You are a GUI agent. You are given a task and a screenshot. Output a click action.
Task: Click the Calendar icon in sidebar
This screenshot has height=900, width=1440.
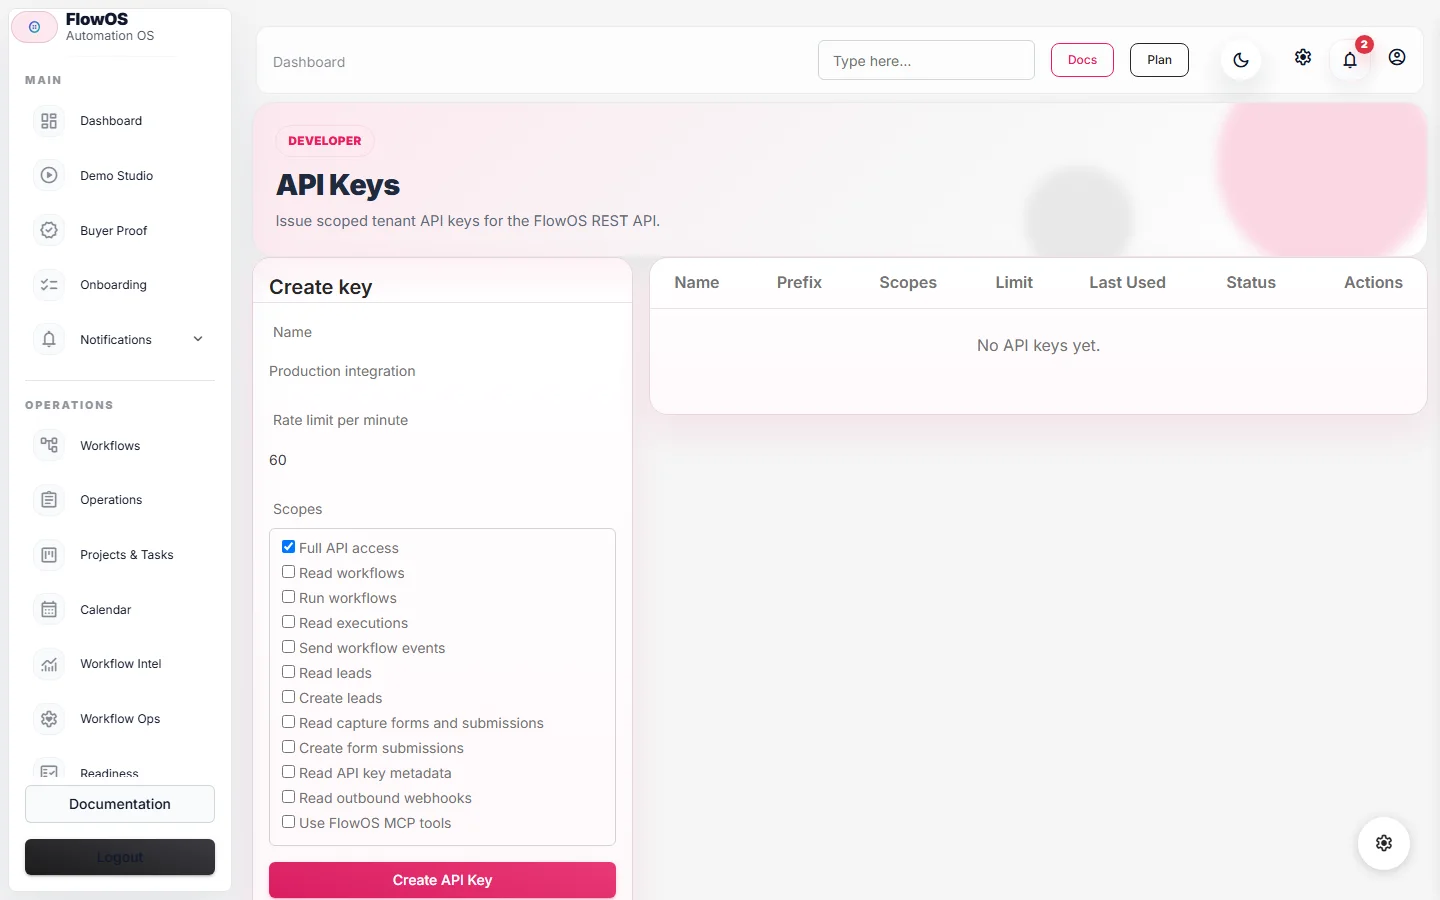coord(49,609)
